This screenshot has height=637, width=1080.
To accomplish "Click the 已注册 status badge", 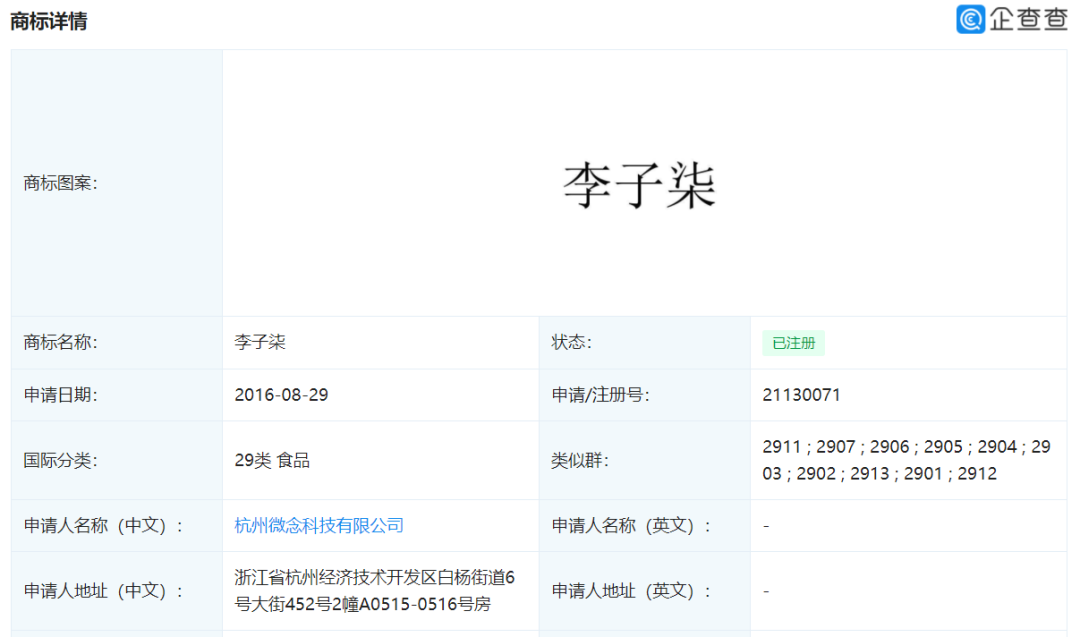I will [x=795, y=342].
